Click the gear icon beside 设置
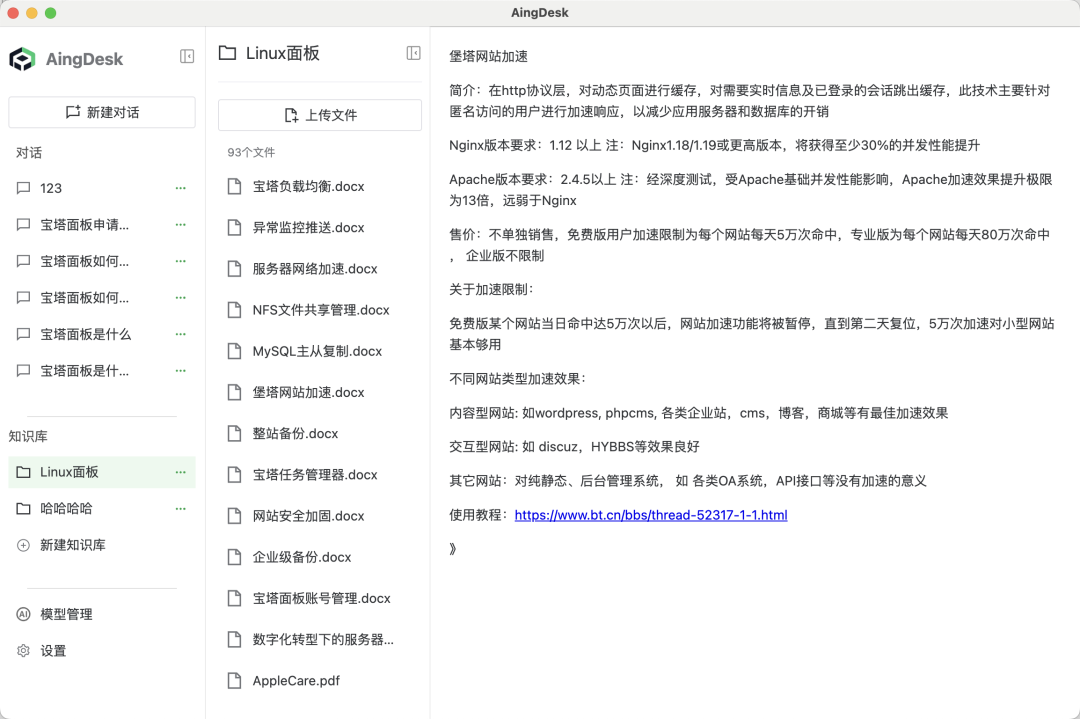 (23, 651)
